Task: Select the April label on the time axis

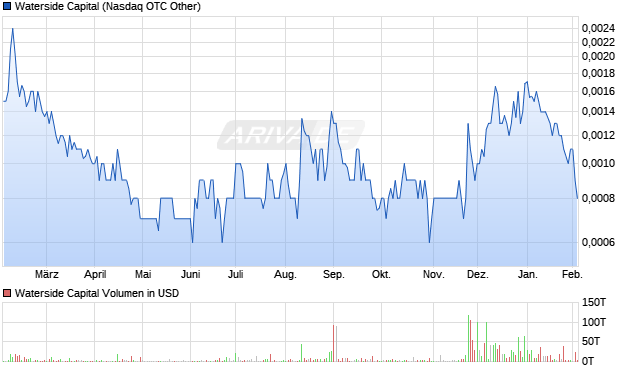Action: tap(95, 274)
